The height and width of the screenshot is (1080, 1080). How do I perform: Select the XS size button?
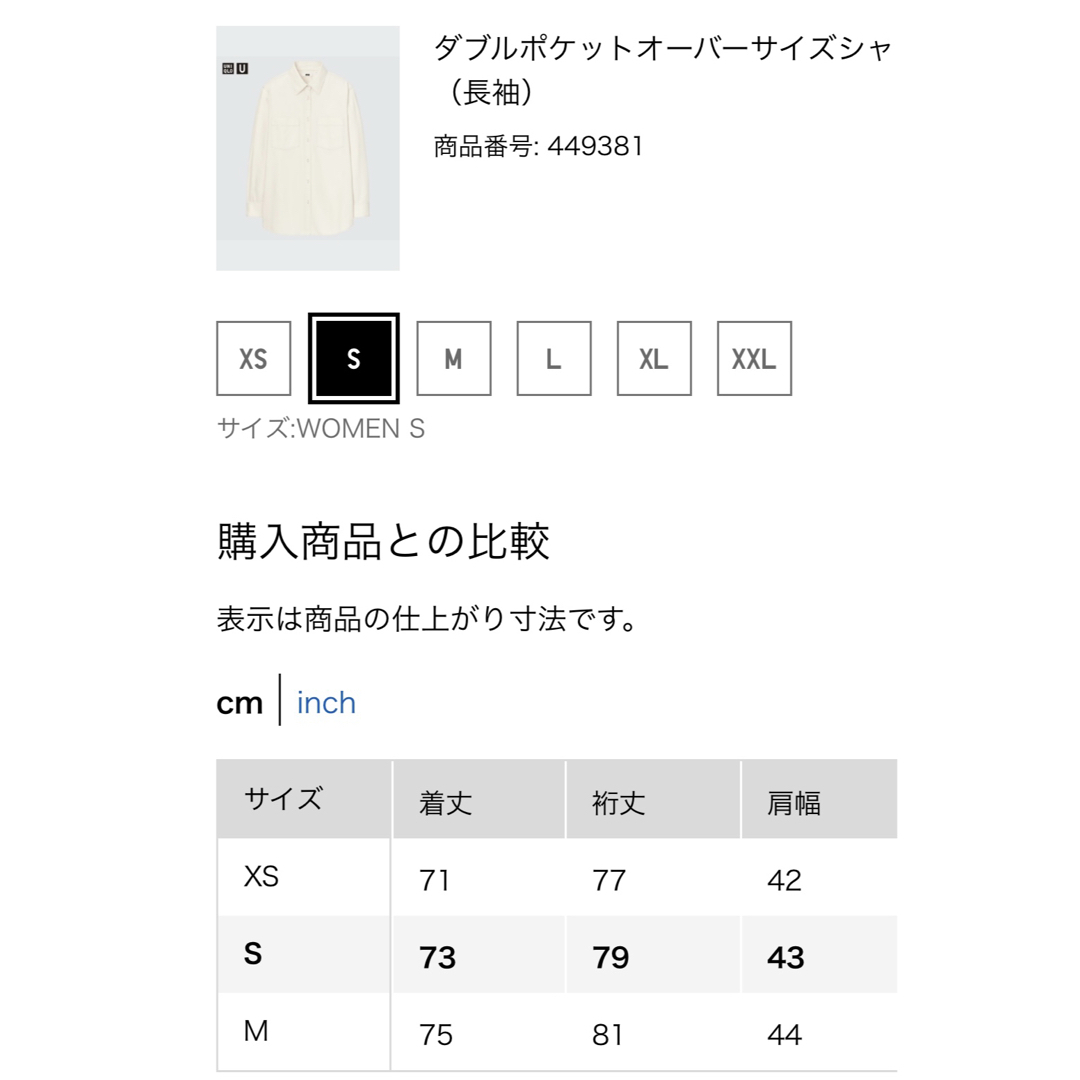point(253,358)
